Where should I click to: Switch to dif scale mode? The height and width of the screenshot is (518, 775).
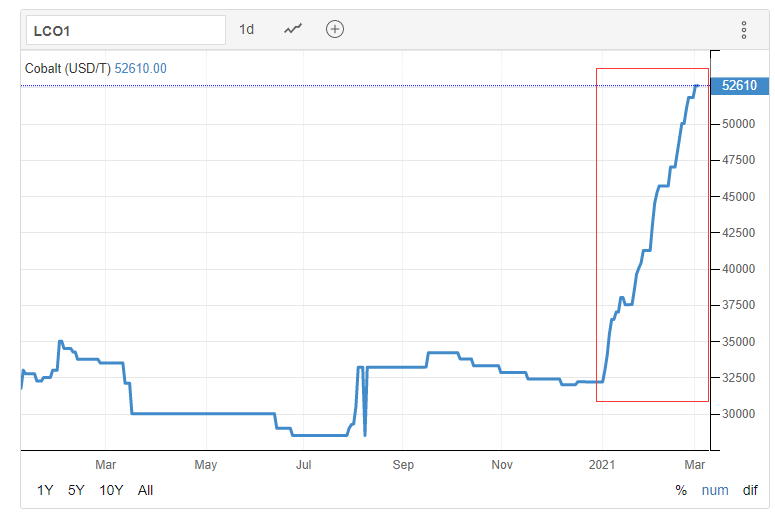[x=750, y=490]
